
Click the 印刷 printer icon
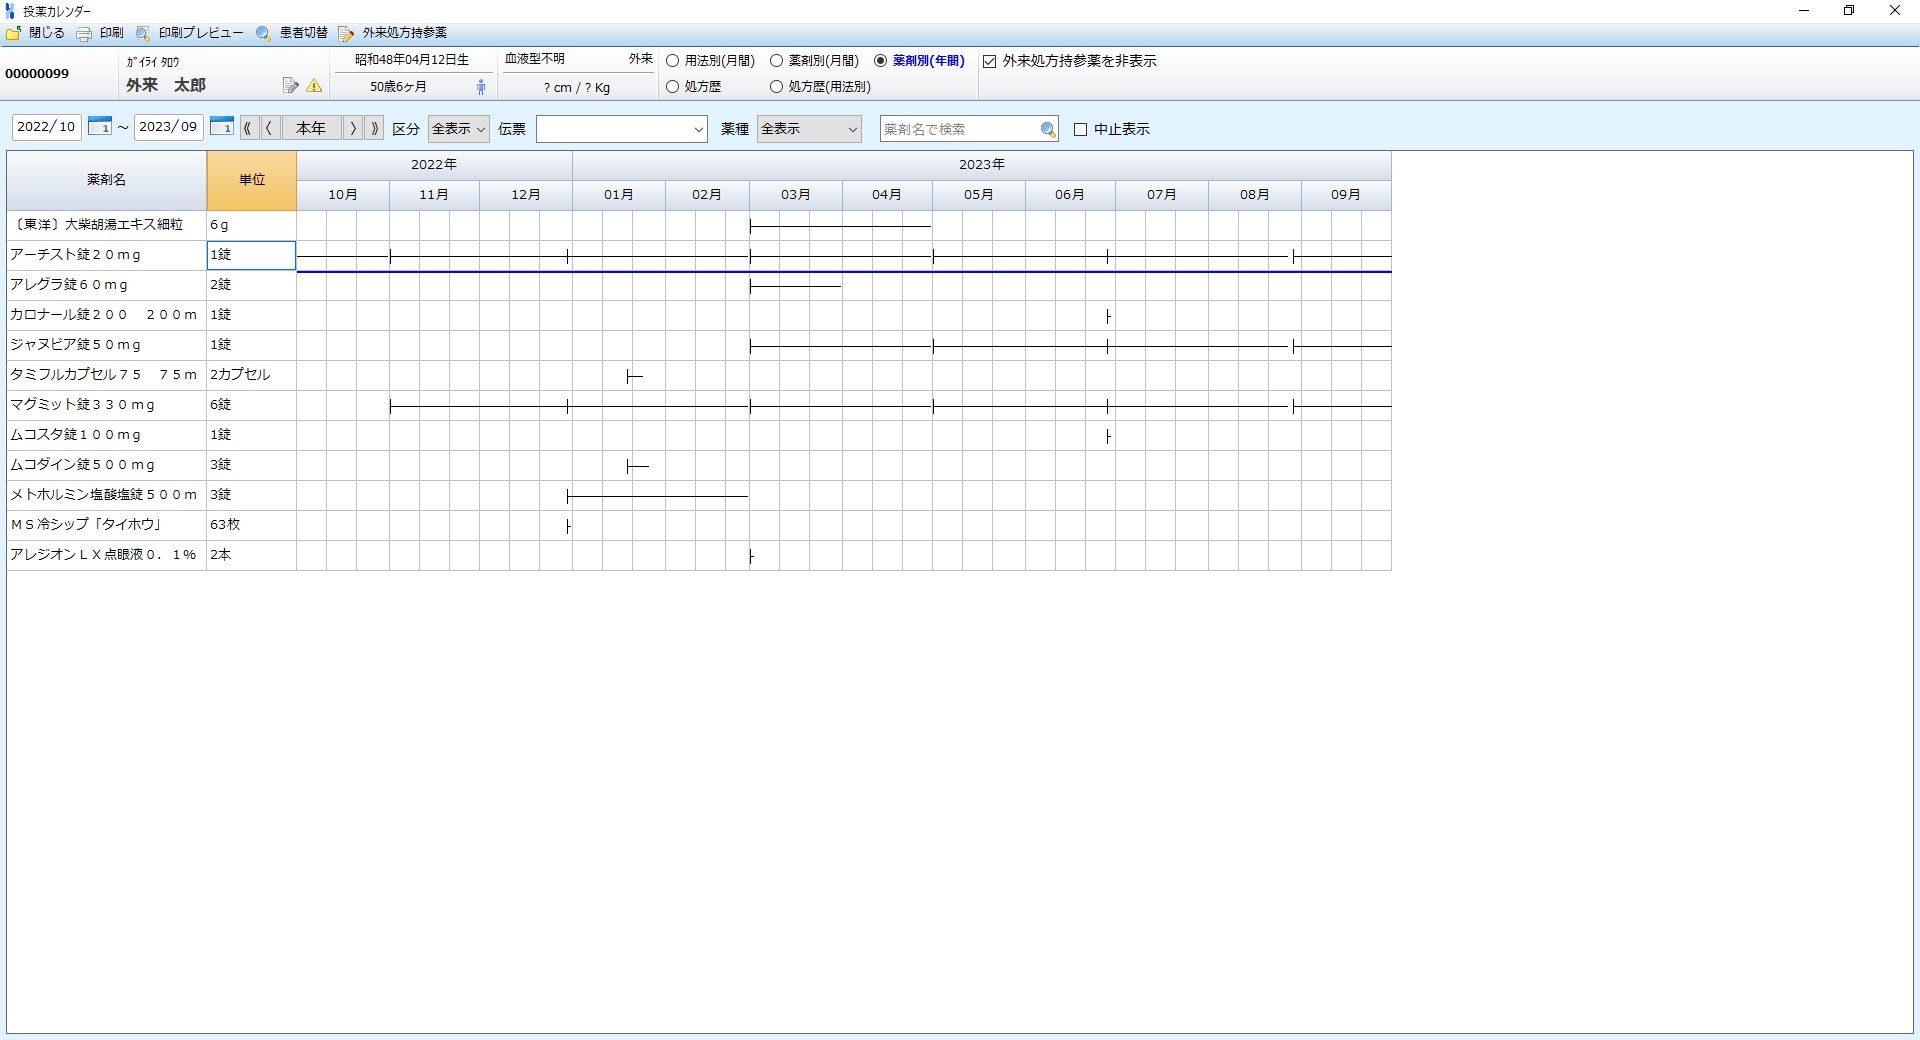coord(85,33)
